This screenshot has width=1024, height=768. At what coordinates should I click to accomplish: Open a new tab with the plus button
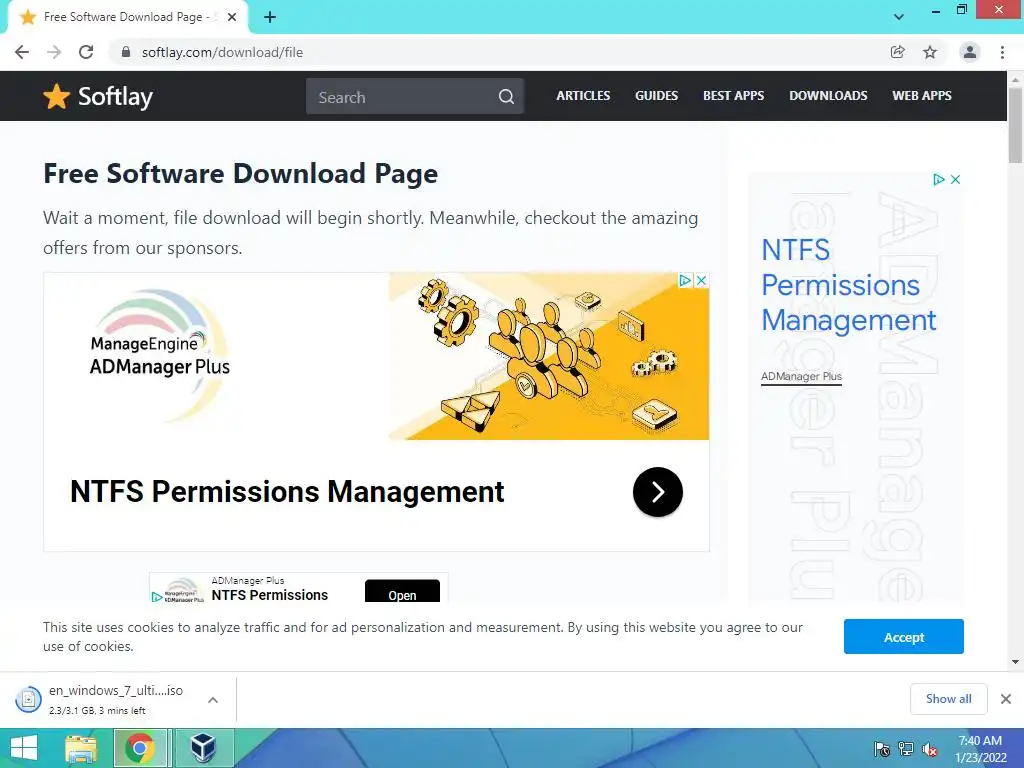tap(270, 17)
